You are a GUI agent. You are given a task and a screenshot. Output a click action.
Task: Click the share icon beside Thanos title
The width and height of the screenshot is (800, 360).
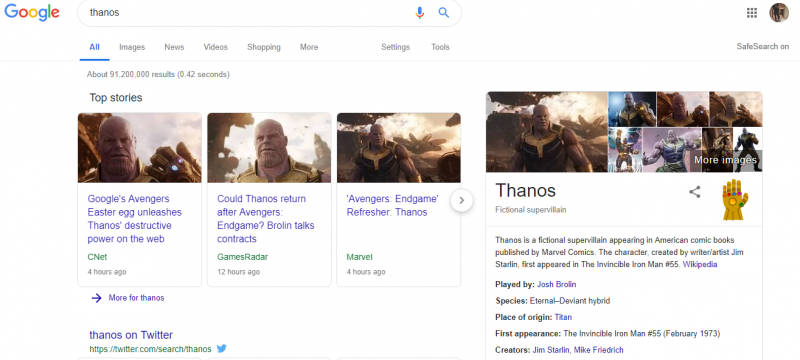click(x=694, y=192)
